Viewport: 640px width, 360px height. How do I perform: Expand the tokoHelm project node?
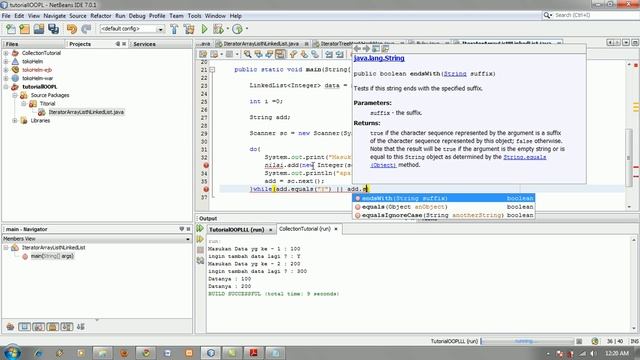coord(6,62)
